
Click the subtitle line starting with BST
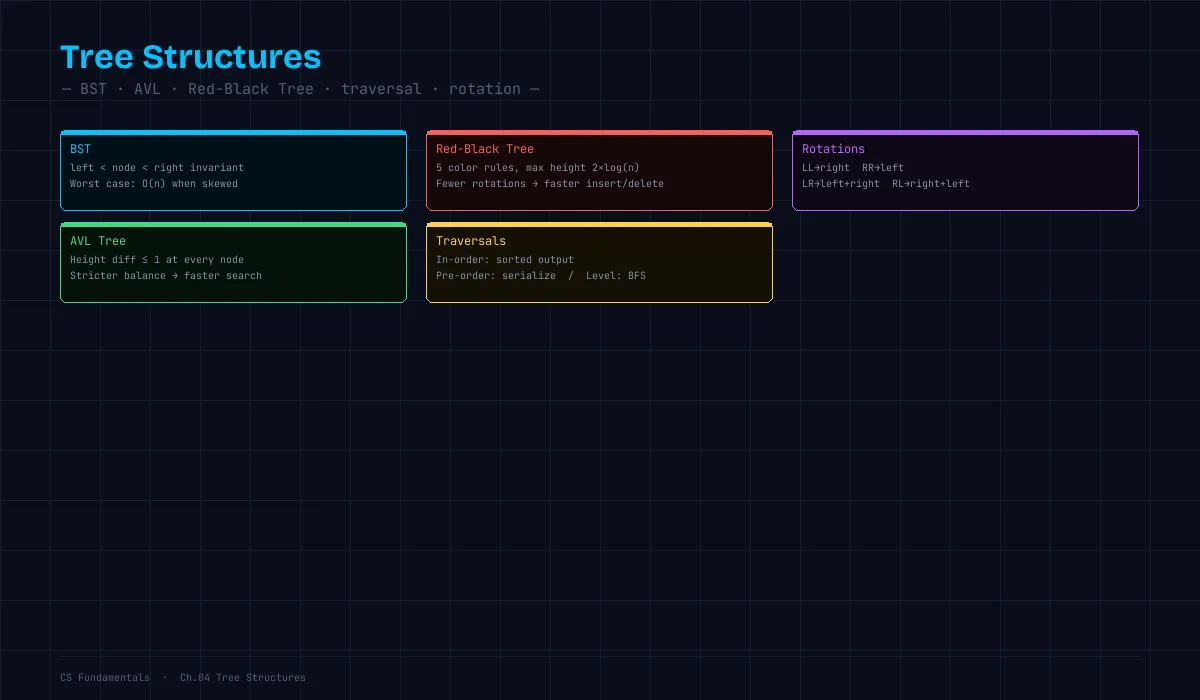click(x=301, y=89)
